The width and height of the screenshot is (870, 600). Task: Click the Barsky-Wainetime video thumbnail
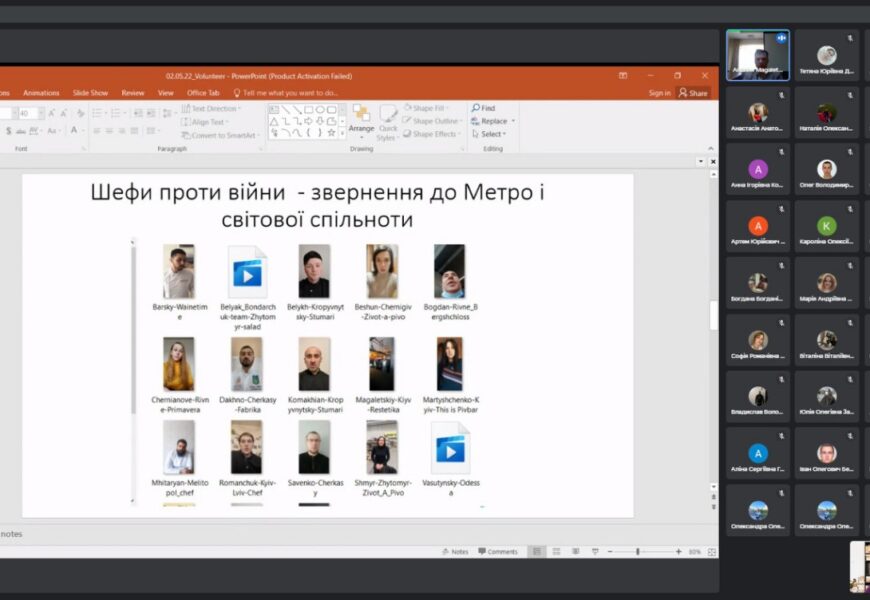(179, 271)
